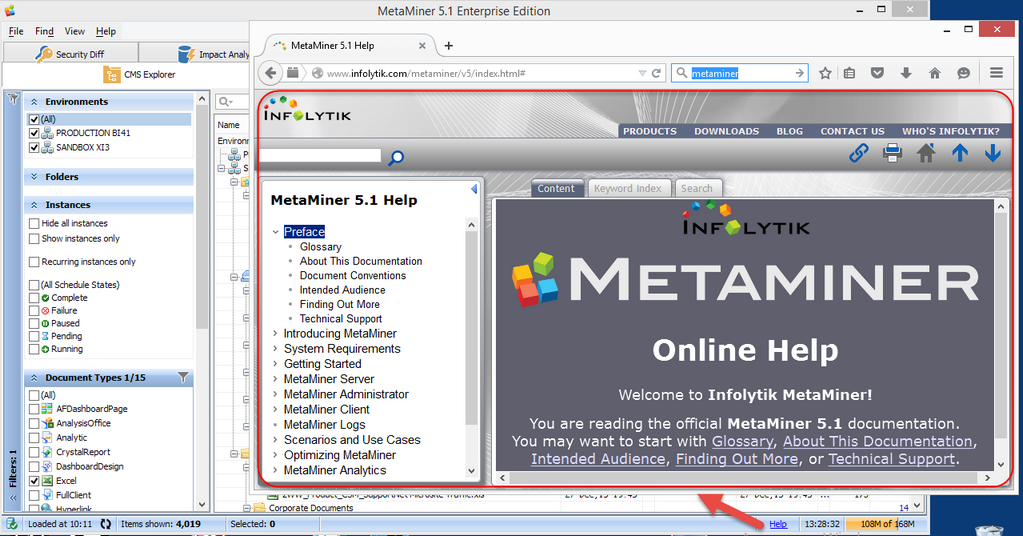Viewport: 1023px width, 536px height.
Task: Click the blue up arrow in help toolbar
Action: pos(960,153)
